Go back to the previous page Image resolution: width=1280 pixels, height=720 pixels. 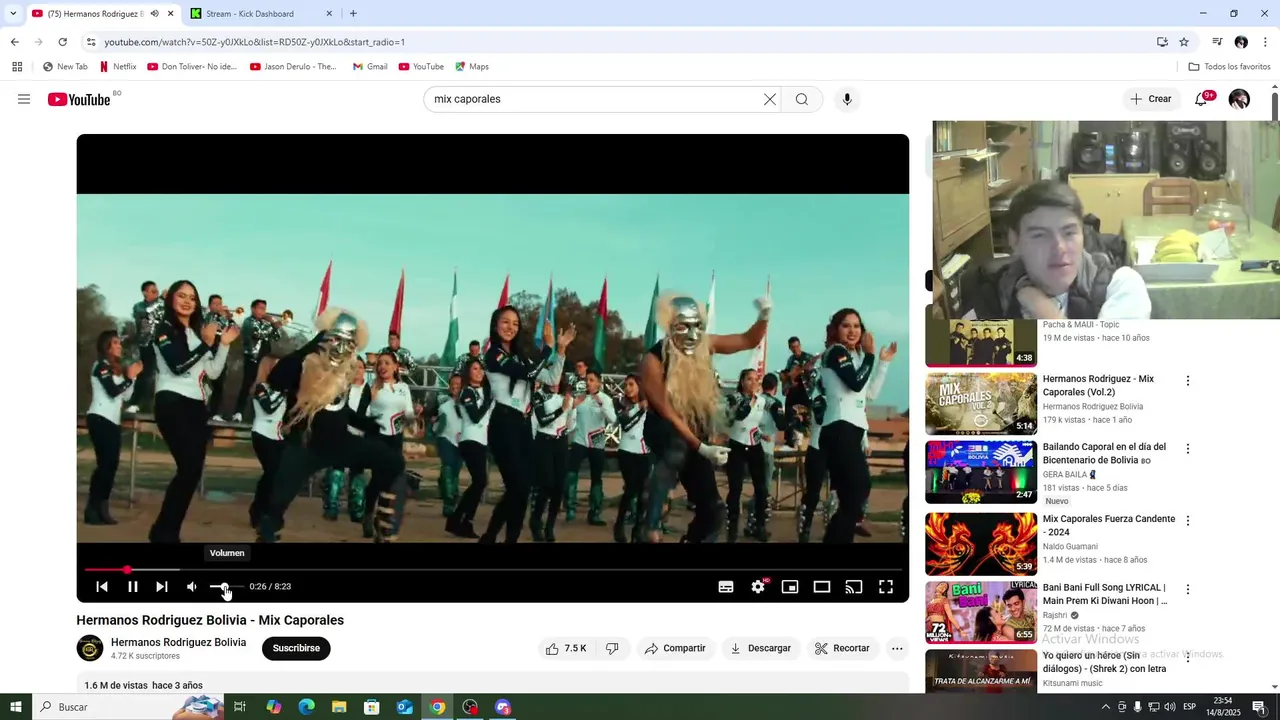click(x=14, y=42)
